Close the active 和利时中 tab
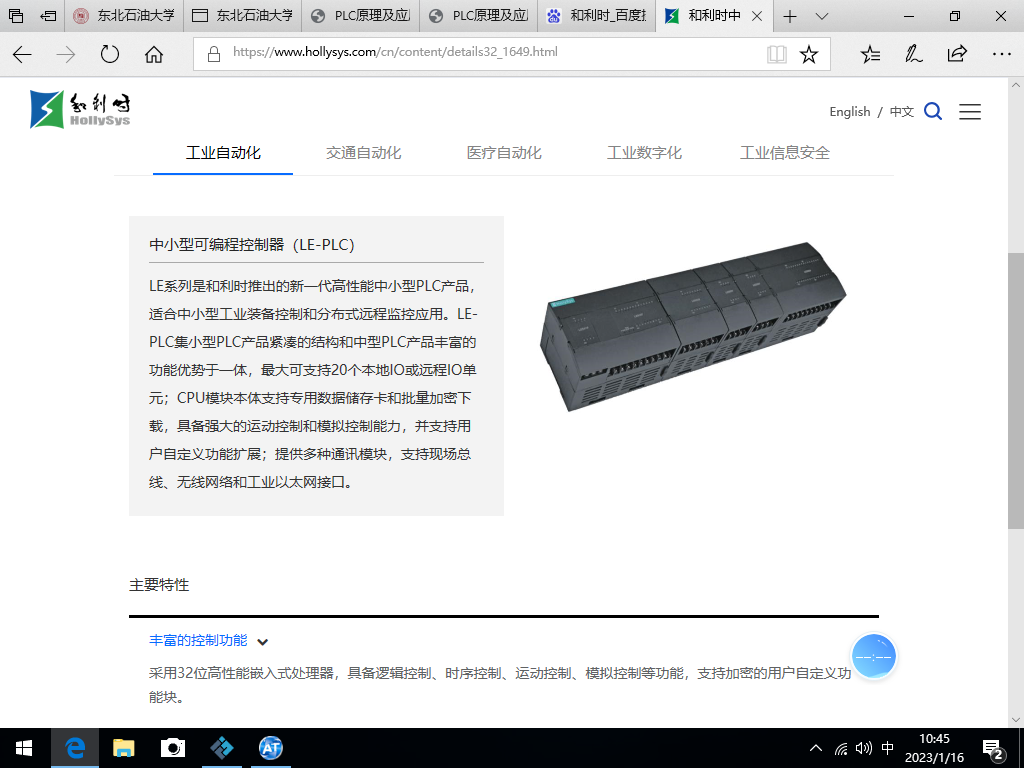 (x=758, y=16)
